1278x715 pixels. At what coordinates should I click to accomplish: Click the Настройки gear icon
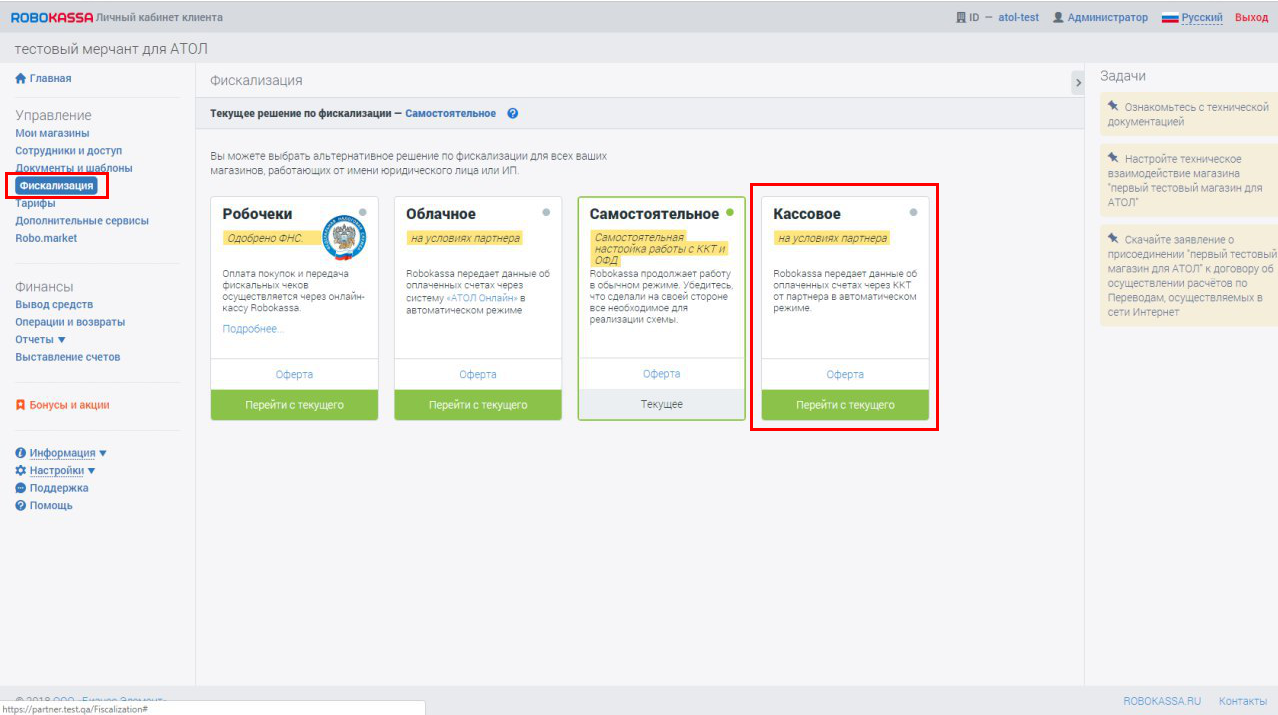[x=20, y=470]
